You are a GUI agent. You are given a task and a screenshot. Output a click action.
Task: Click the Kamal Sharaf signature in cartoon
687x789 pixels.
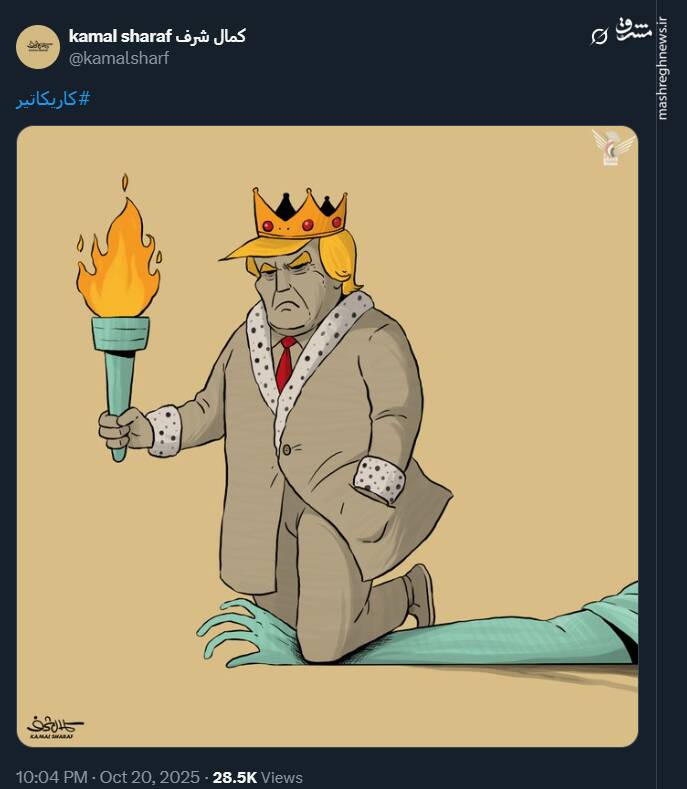click(55, 725)
